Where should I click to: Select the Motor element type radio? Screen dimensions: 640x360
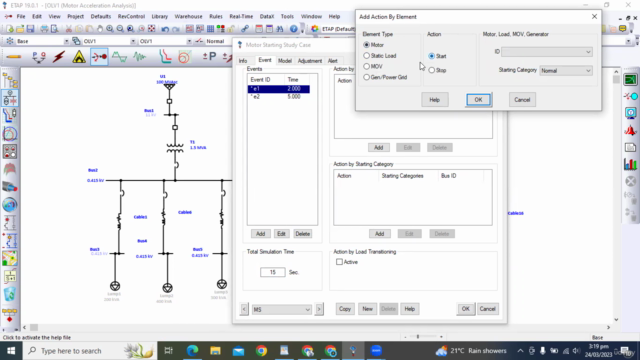click(x=367, y=45)
